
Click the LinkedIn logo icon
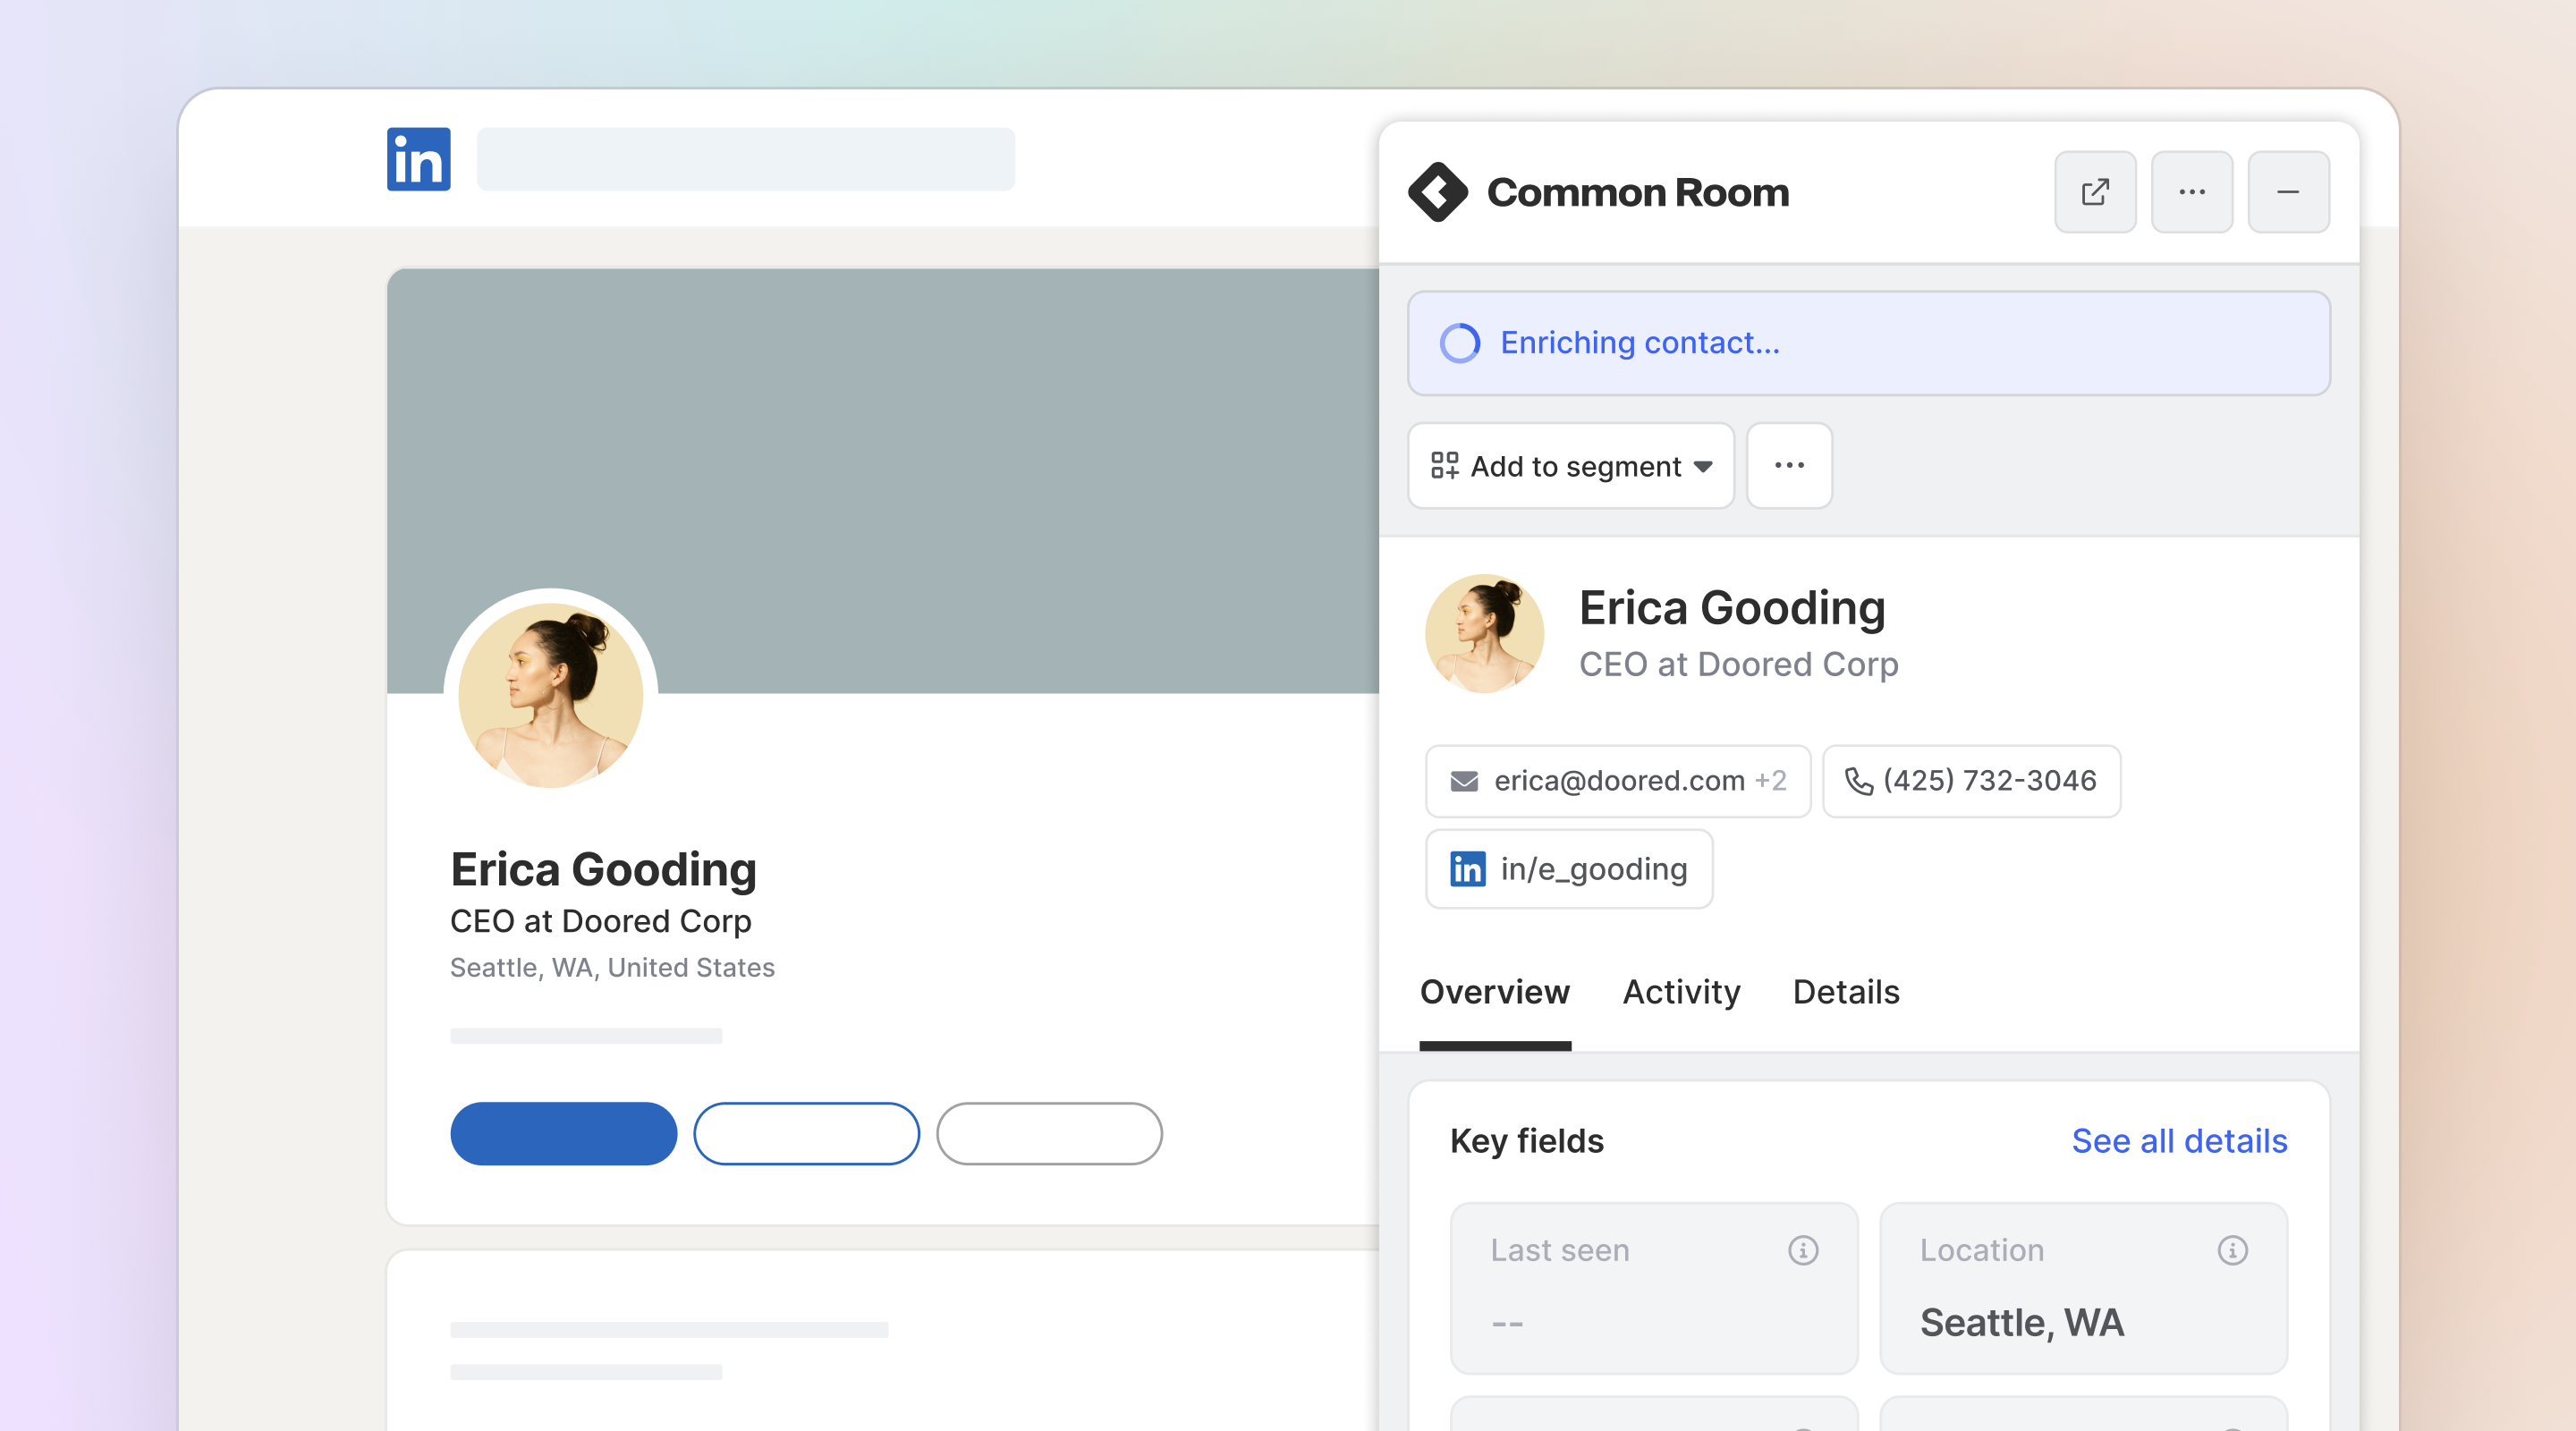(x=418, y=159)
